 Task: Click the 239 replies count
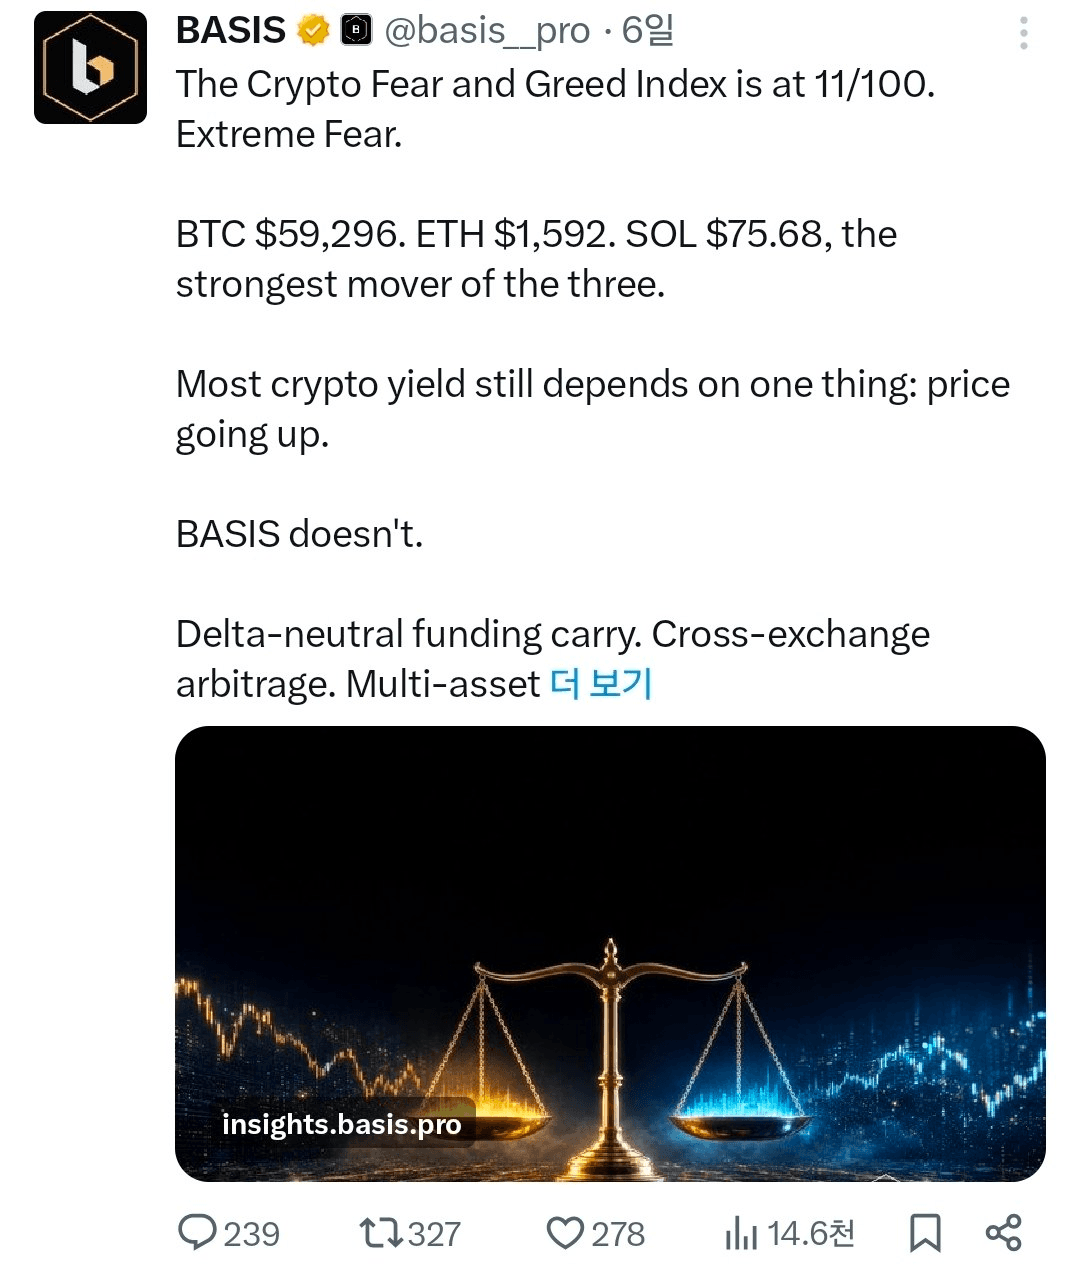(x=252, y=1234)
